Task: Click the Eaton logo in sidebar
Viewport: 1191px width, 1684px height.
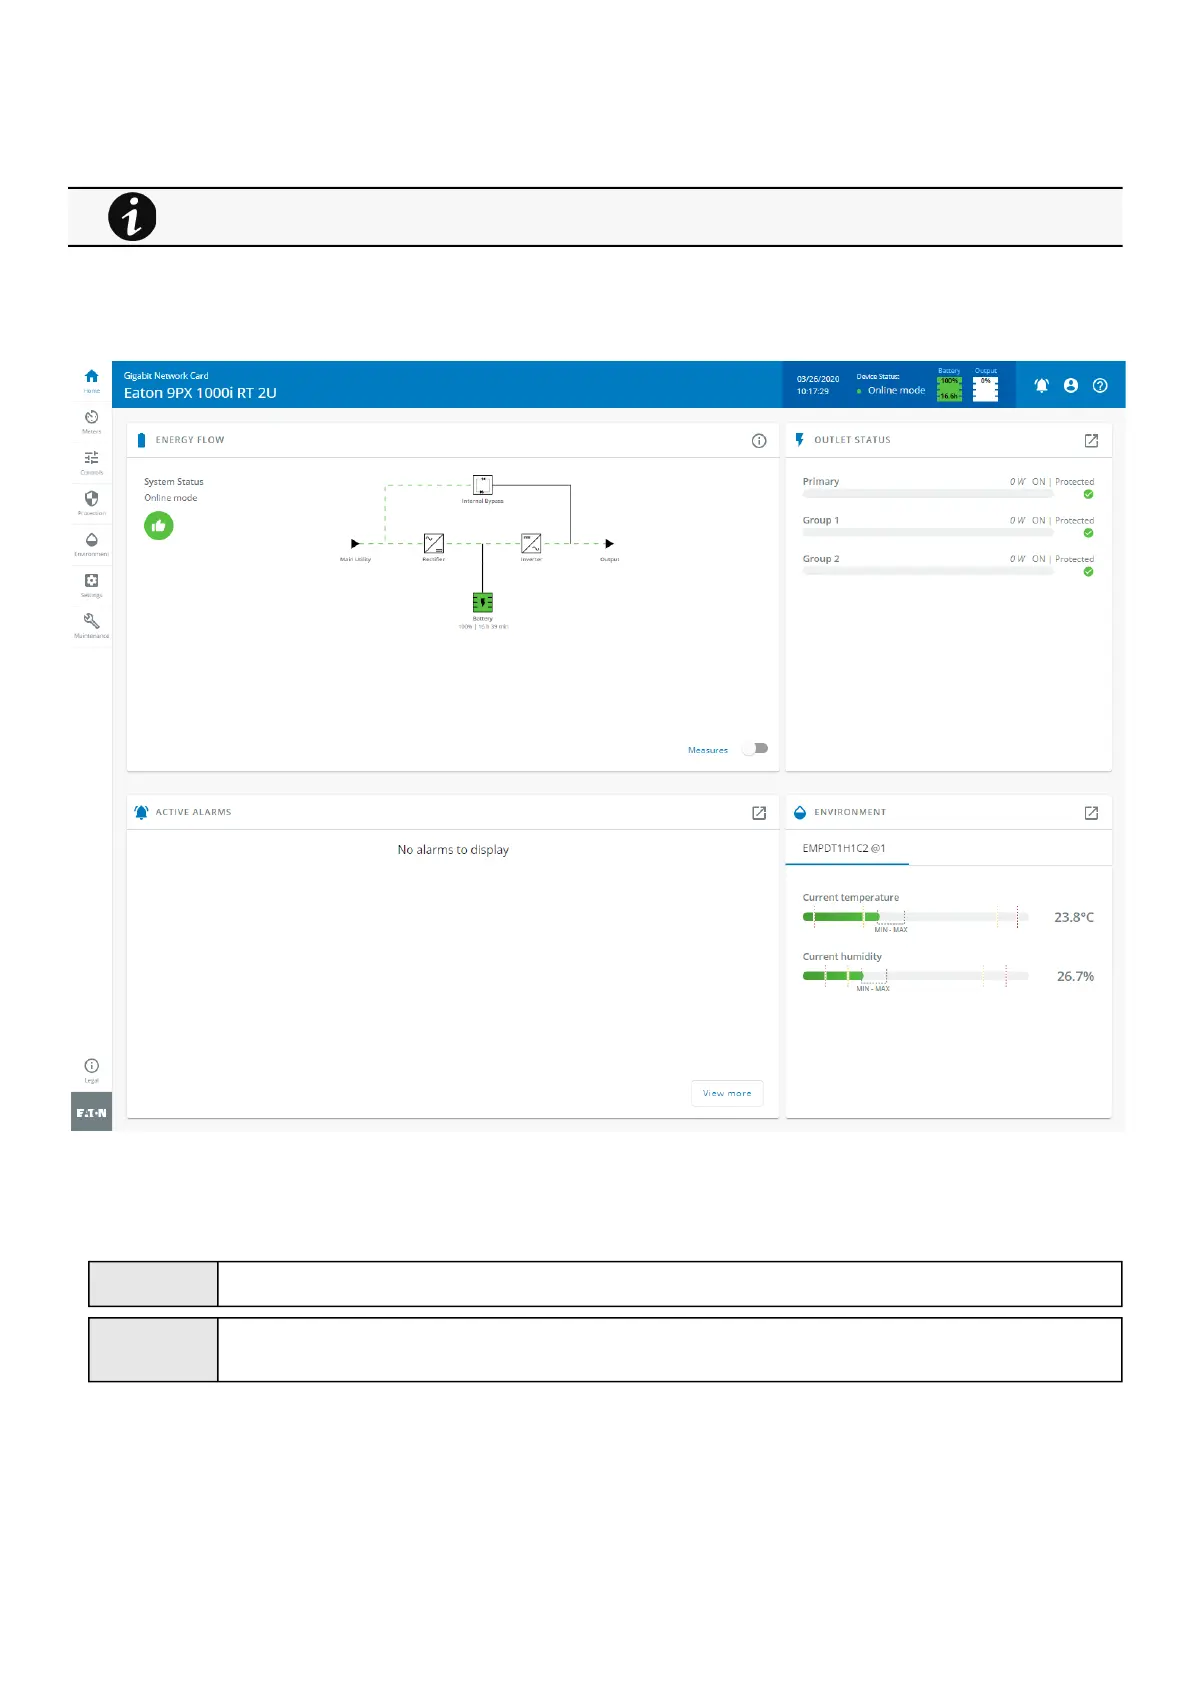Action: tap(91, 1112)
